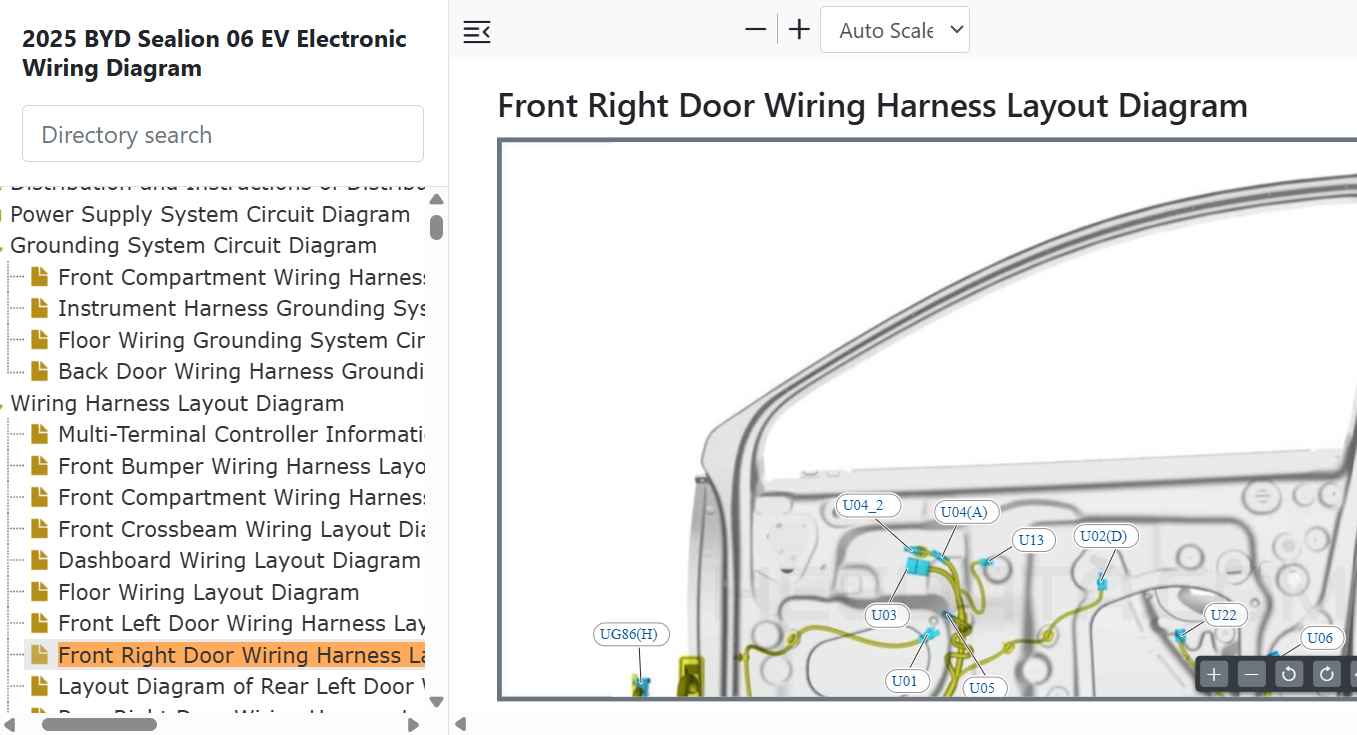Rotate the diagram clockwise
The height and width of the screenshot is (735, 1357).
(1327, 674)
